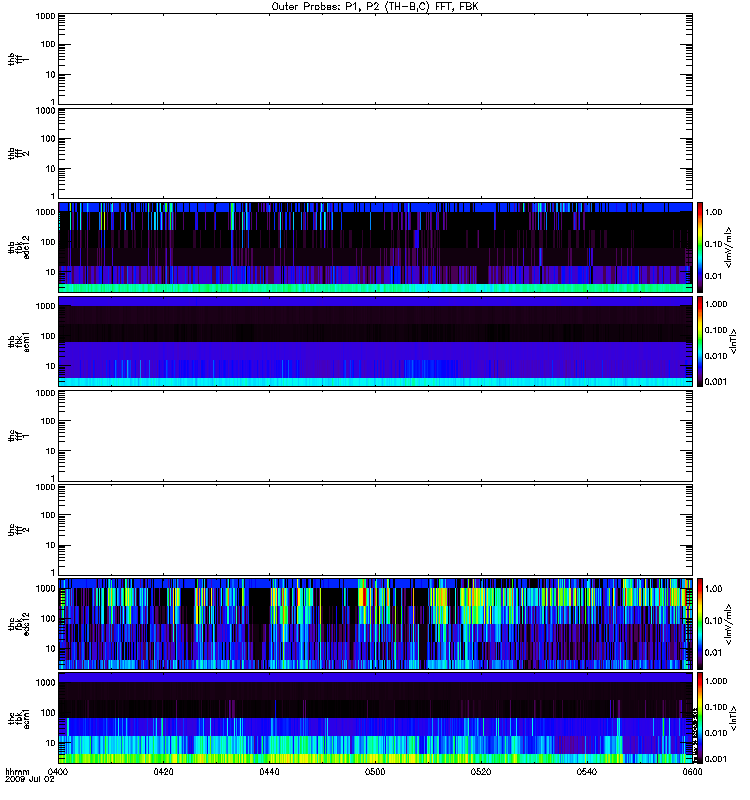The width and height of the screenshot is (750, 800).
Task: Click the y-axis title of the second thb panel
Action: [x=19, y=153]
